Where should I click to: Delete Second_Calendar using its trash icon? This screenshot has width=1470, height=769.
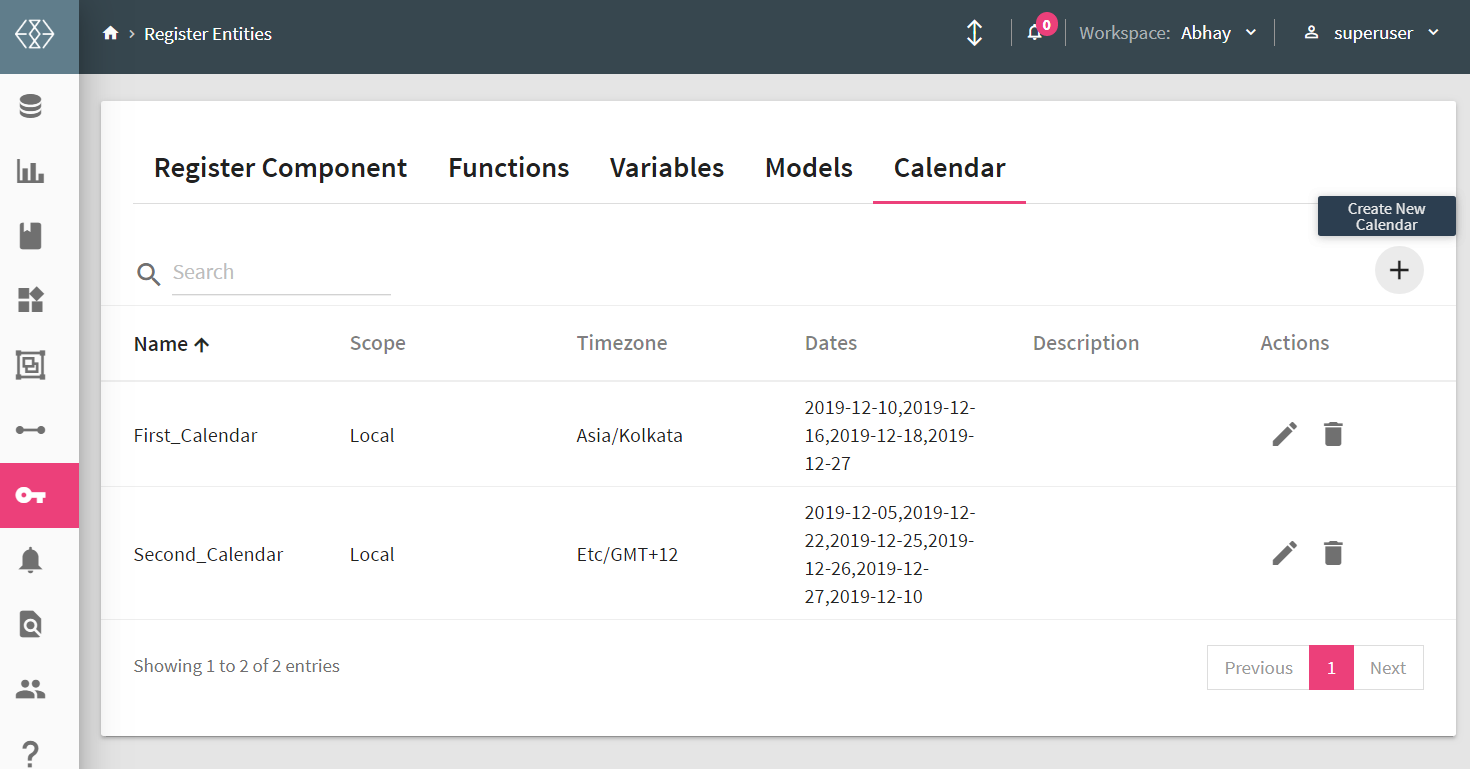coord(1333,553)
